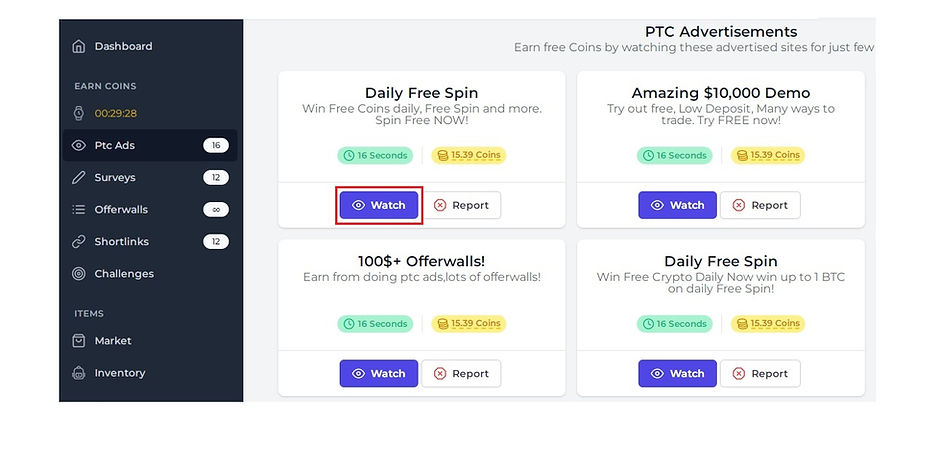Click the 00:29:28 countdown timer

(116, 113)
